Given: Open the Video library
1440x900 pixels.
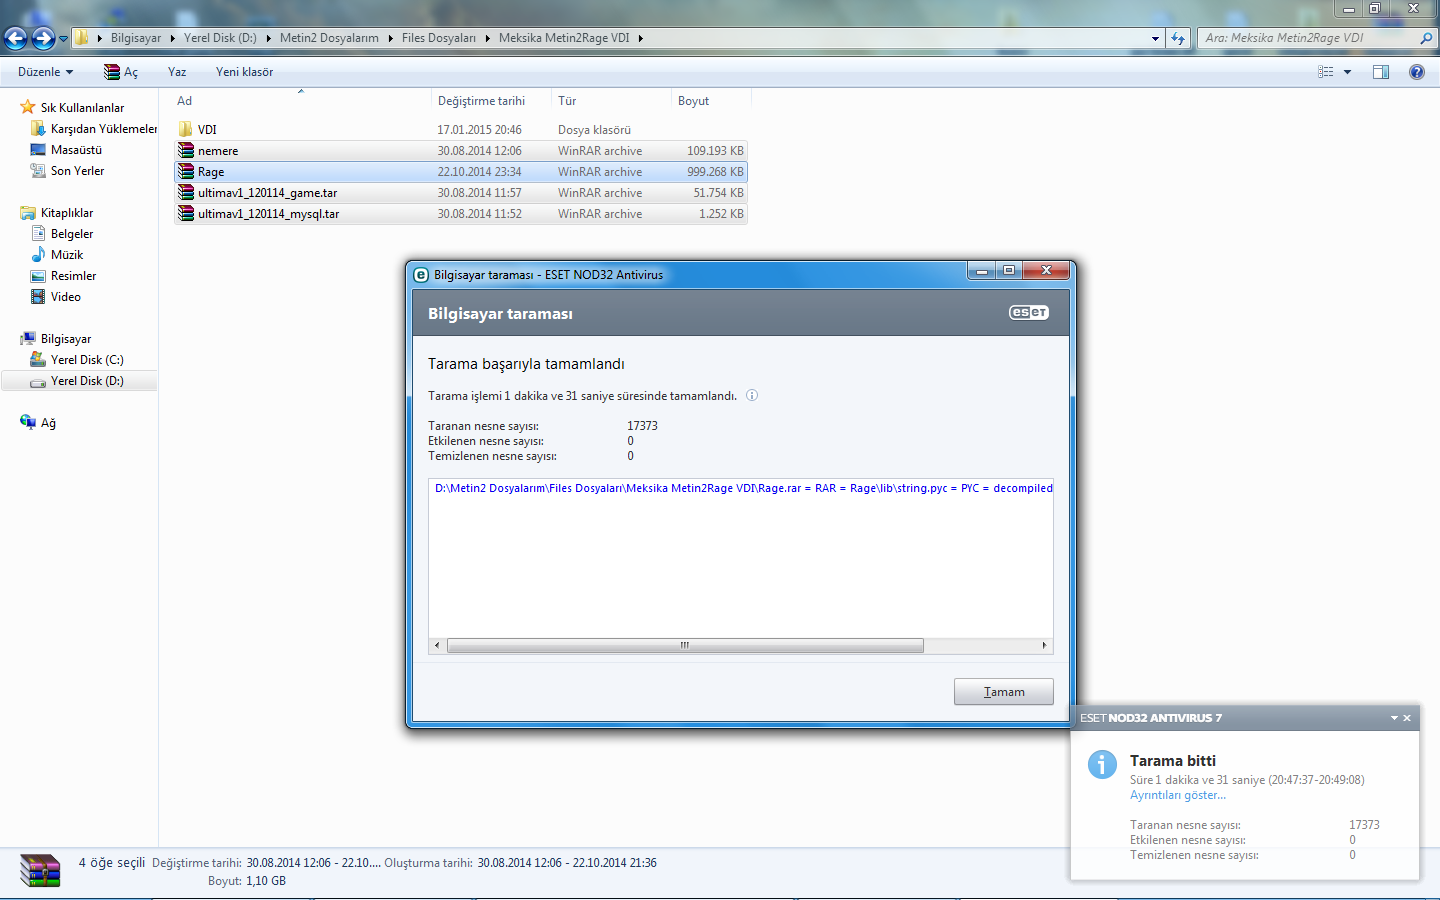Looking at the screenshot, I should [x=66, y=297].
